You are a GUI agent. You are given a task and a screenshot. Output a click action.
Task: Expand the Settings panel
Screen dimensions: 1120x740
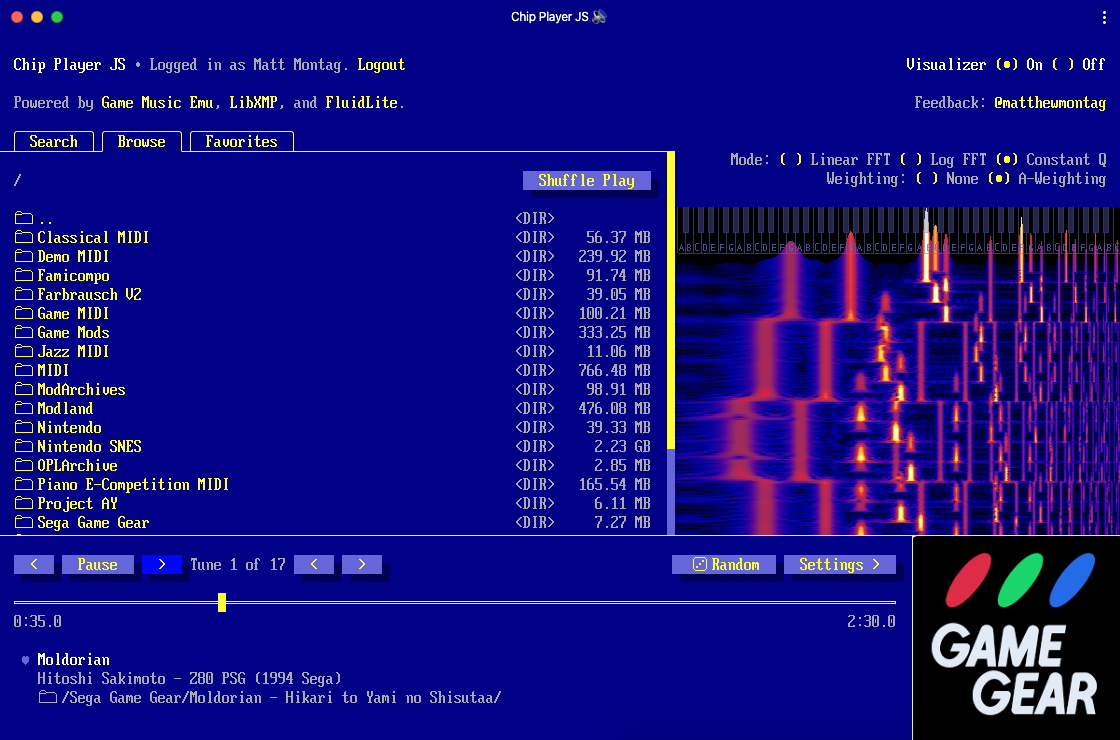[x=839, y=565]
